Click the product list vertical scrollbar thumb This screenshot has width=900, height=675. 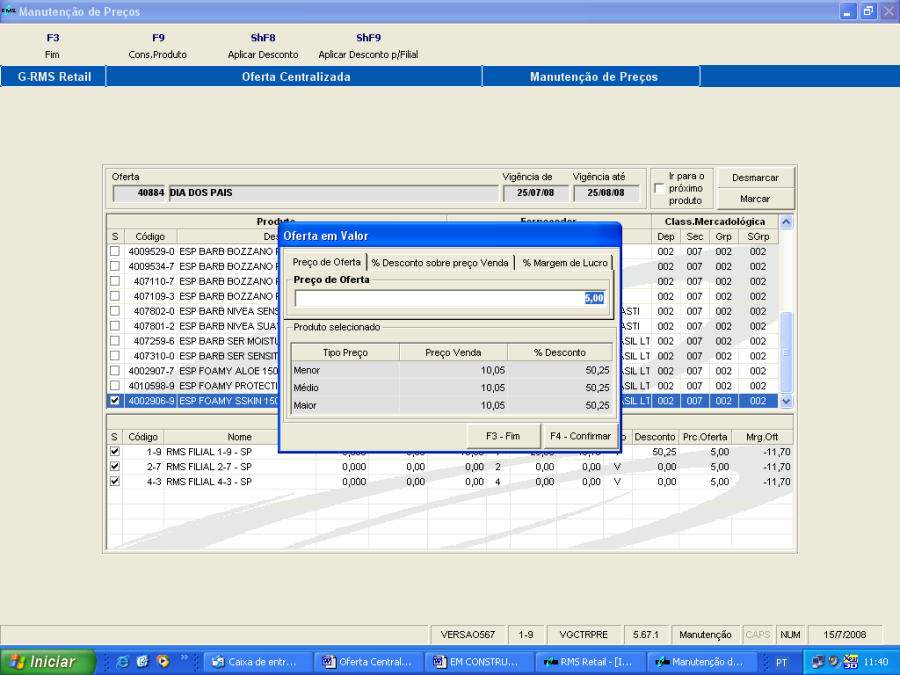pos(785,350)
